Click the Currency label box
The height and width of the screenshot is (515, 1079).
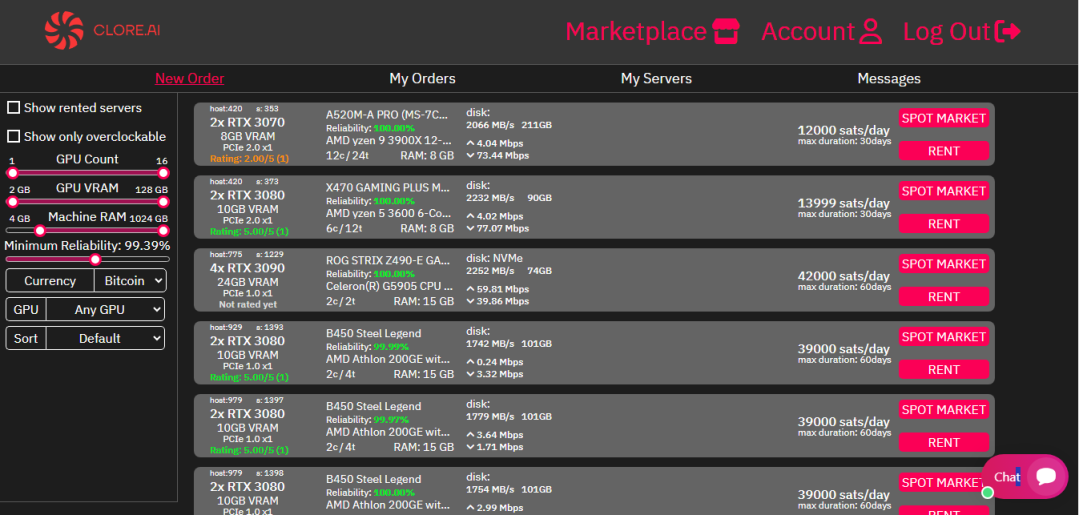pos(50,281)
